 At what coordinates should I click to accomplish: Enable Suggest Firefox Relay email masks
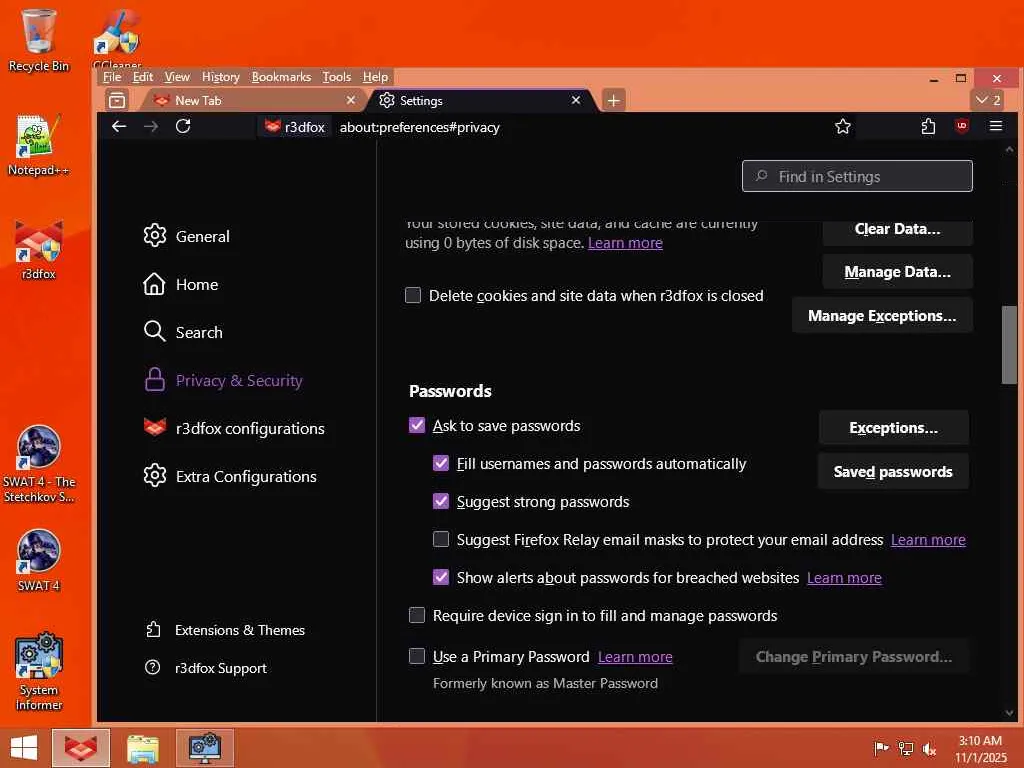pos(441,539)
